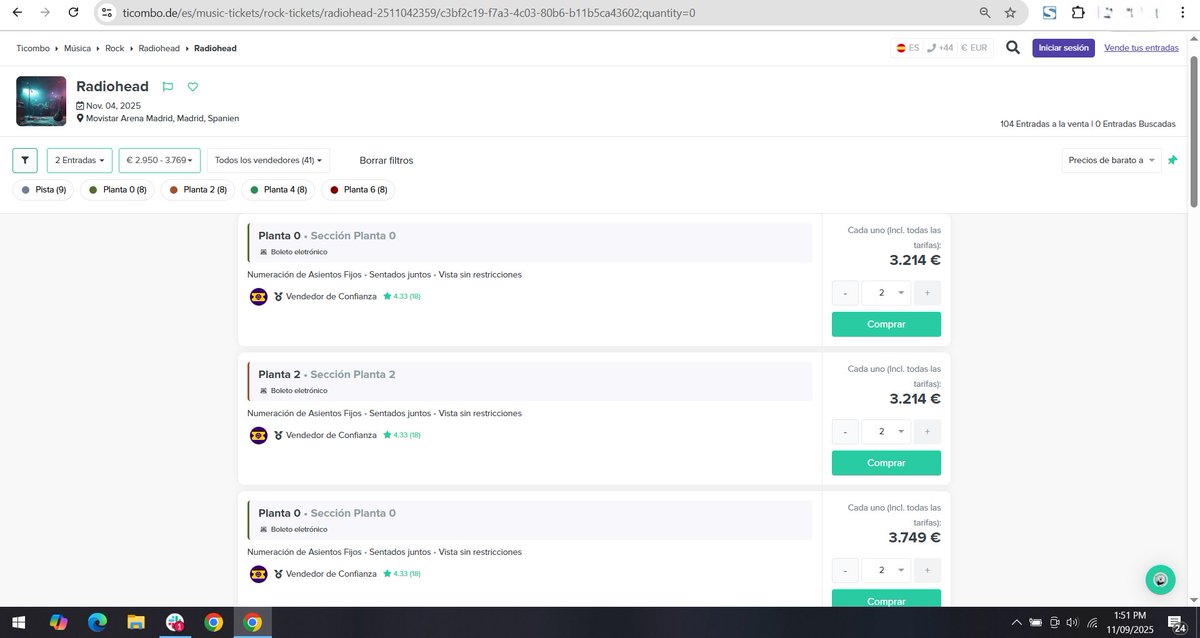Click the browser back arrow
Screen dimensions: 1200x638
tap(17, 13)
